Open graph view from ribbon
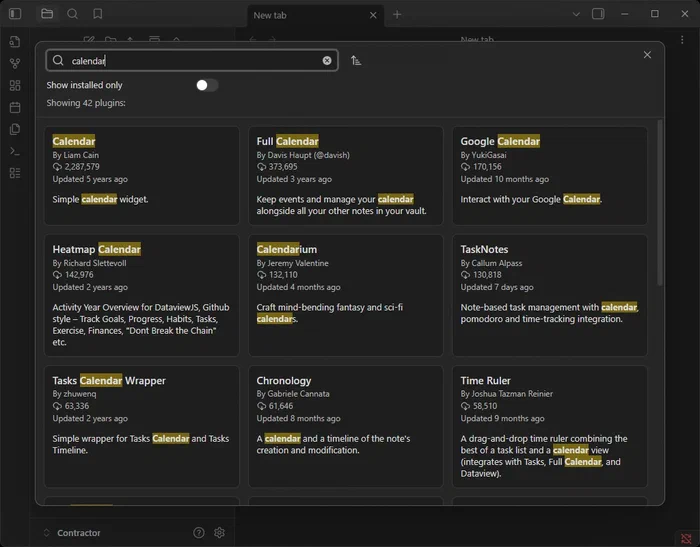Screen dimensions: 700x547 [15, 63]
